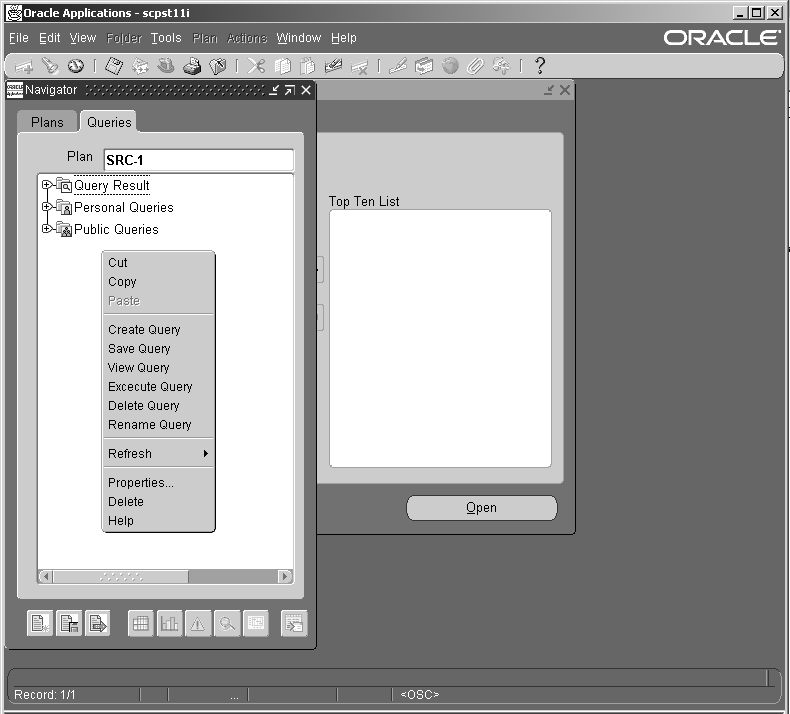Click the Show Navigator compass icon
This screenshot has height=714, width=790.
point(76,66)
